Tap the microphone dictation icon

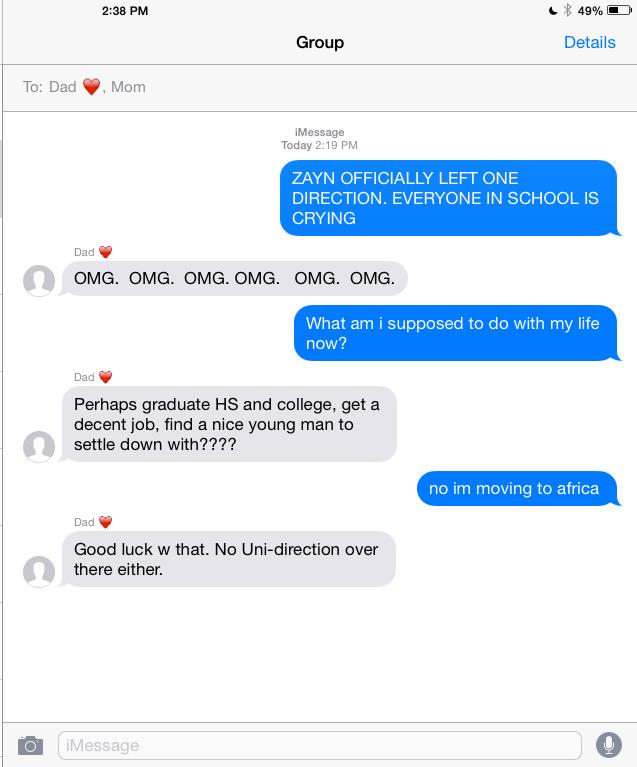click(609, 744)
